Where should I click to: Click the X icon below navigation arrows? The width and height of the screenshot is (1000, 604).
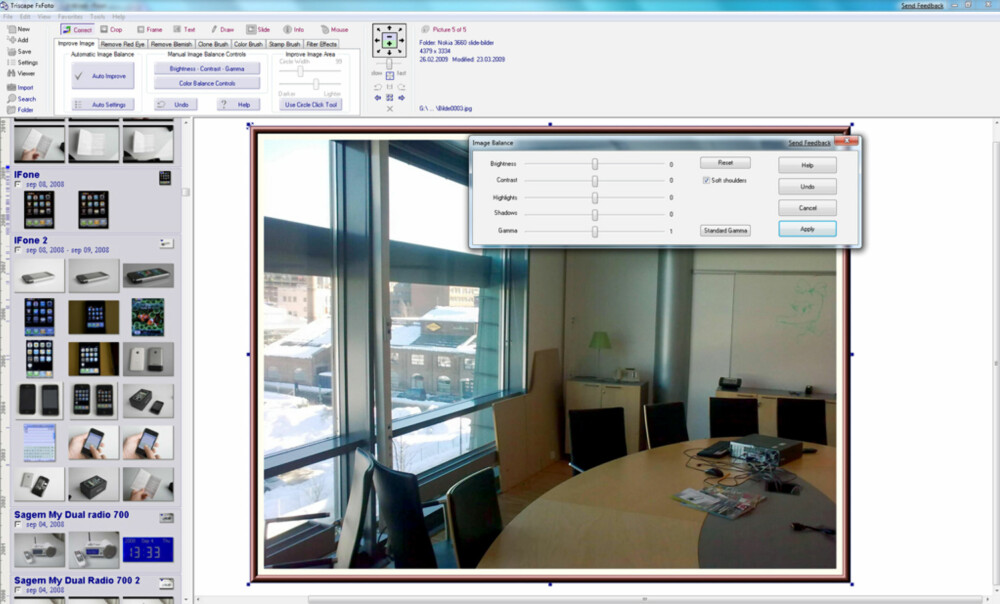(x=390, y=108)
